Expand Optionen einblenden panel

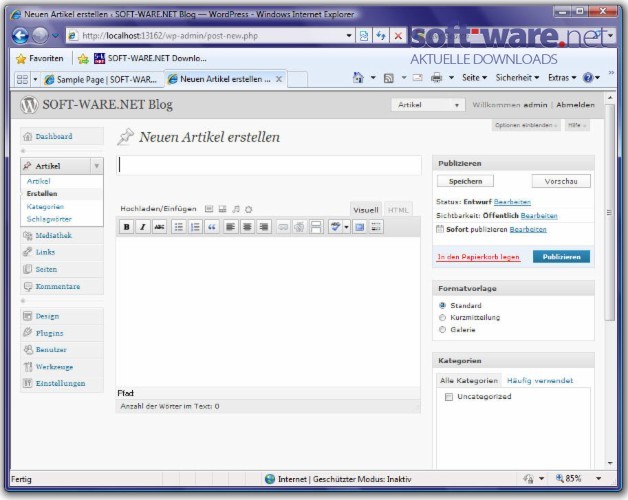[x=525, y=125]
